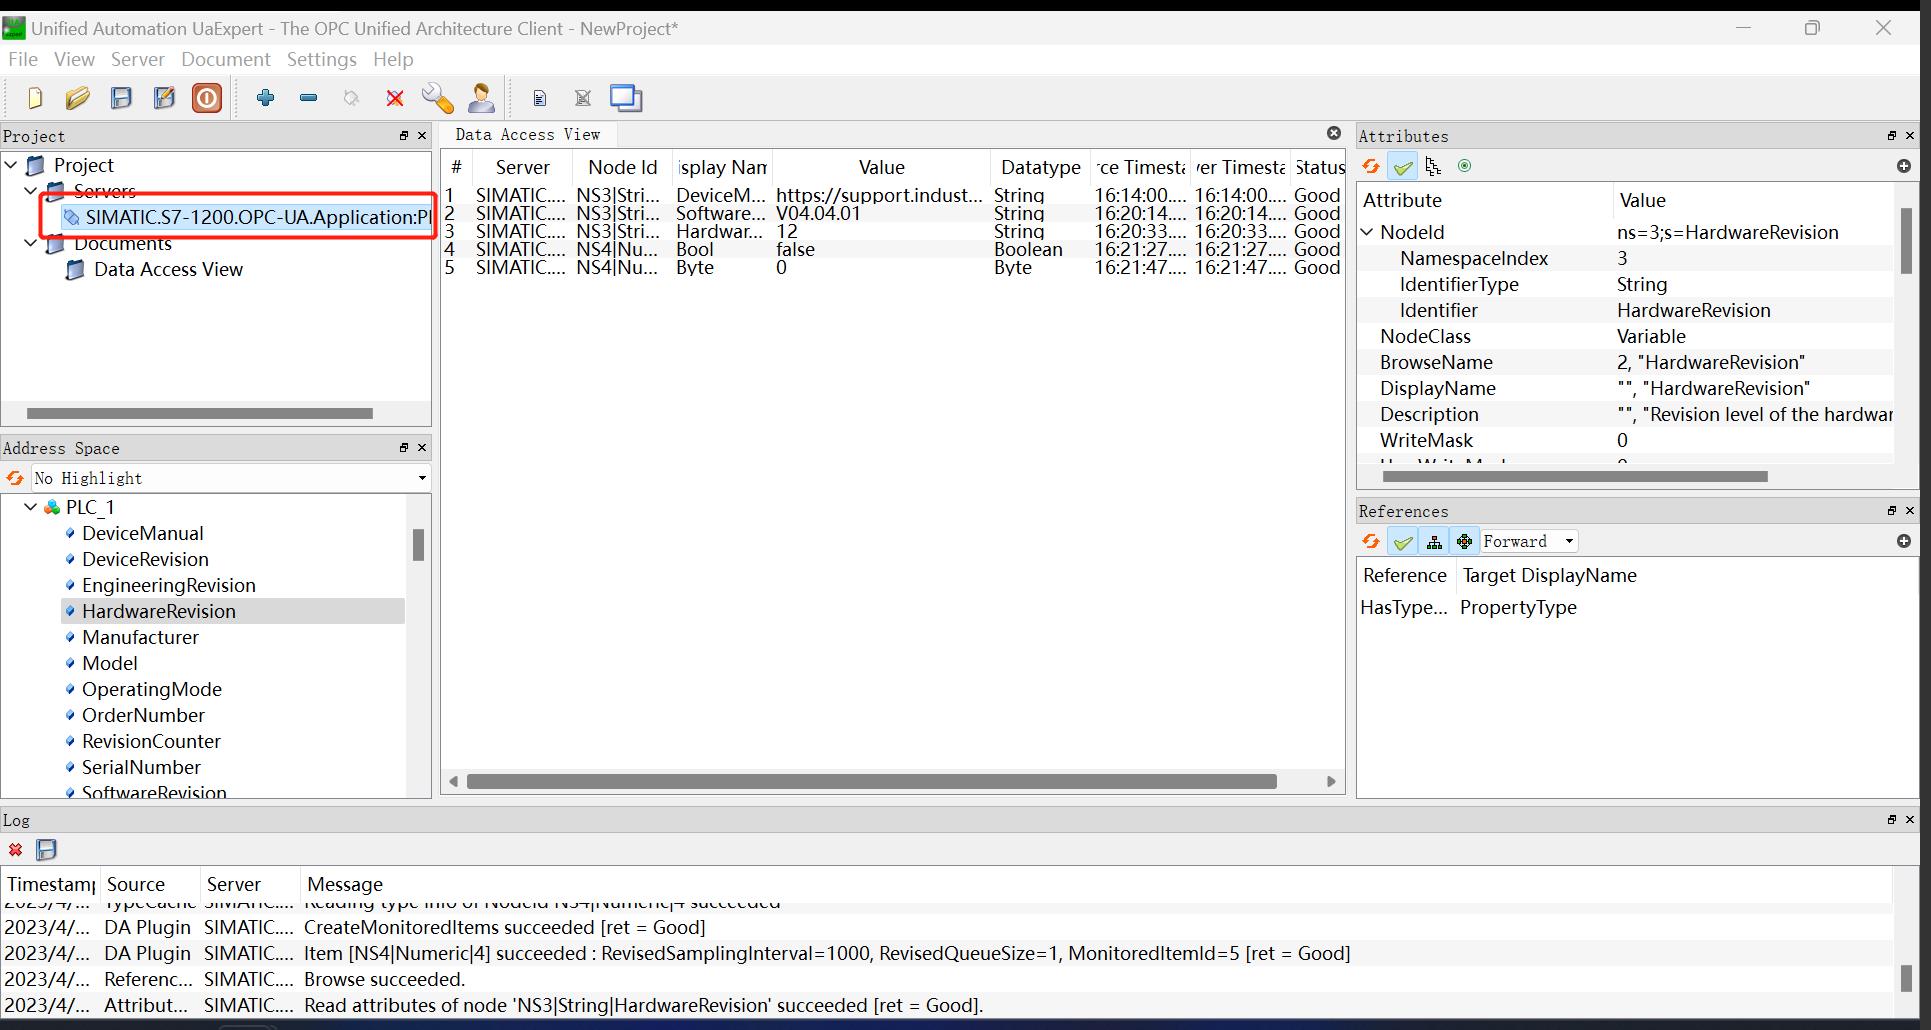
Task: Clear the log with the red X
Action: pos(16,850)
